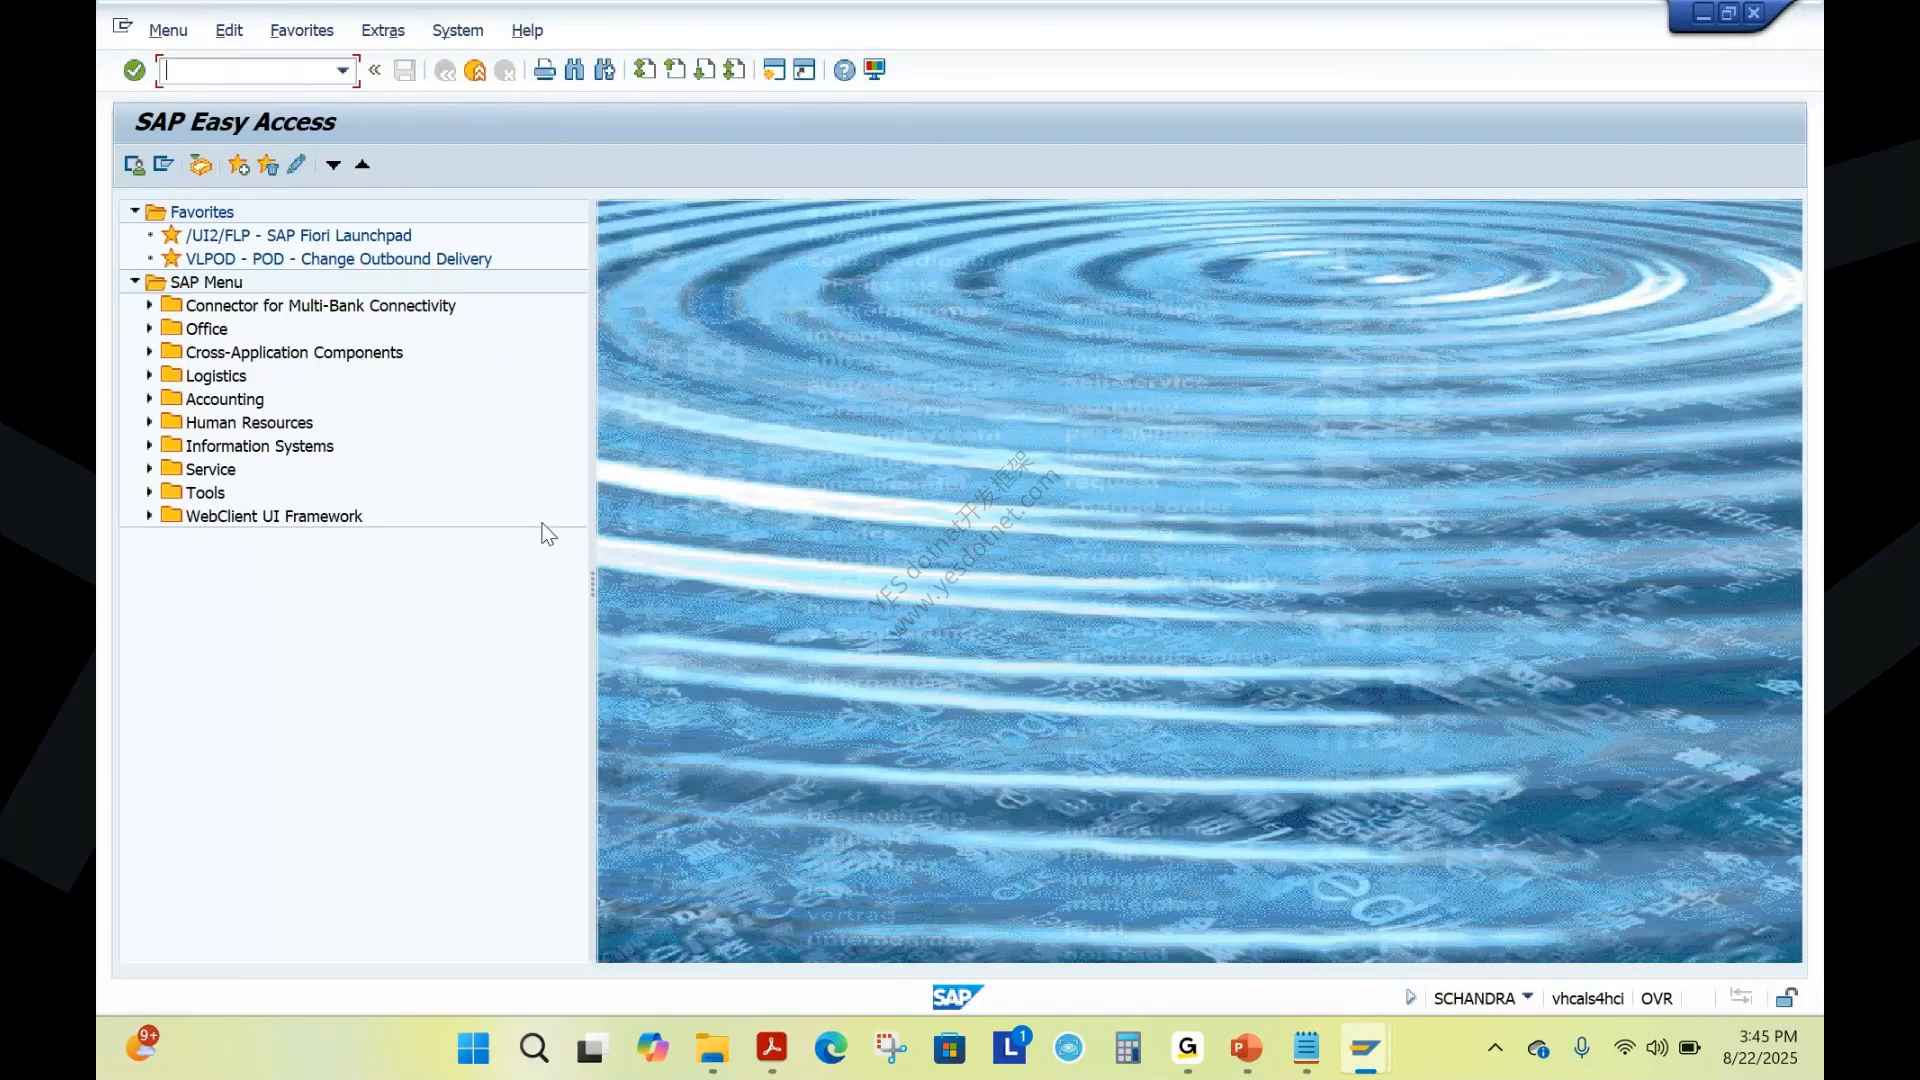Image resolution: width=1920 pixels, height=1080 pixels.
Task: Click the Next Page icon
Action: (x=705, y=70)
